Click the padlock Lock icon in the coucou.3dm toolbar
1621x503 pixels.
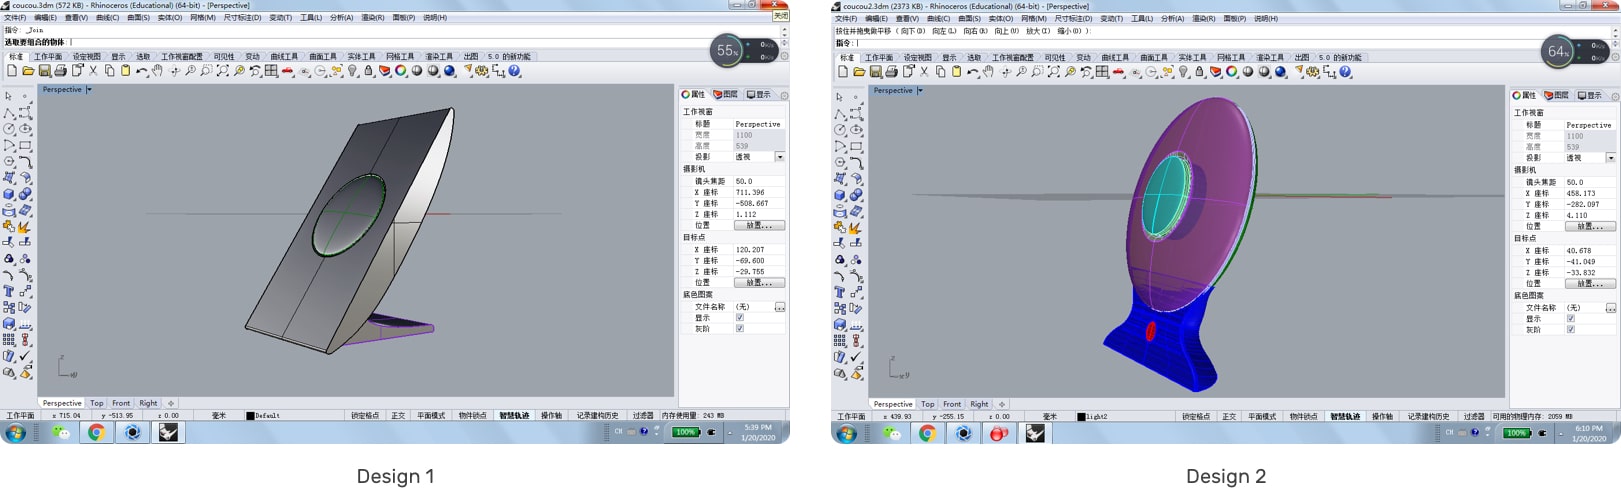coord(368,71)
